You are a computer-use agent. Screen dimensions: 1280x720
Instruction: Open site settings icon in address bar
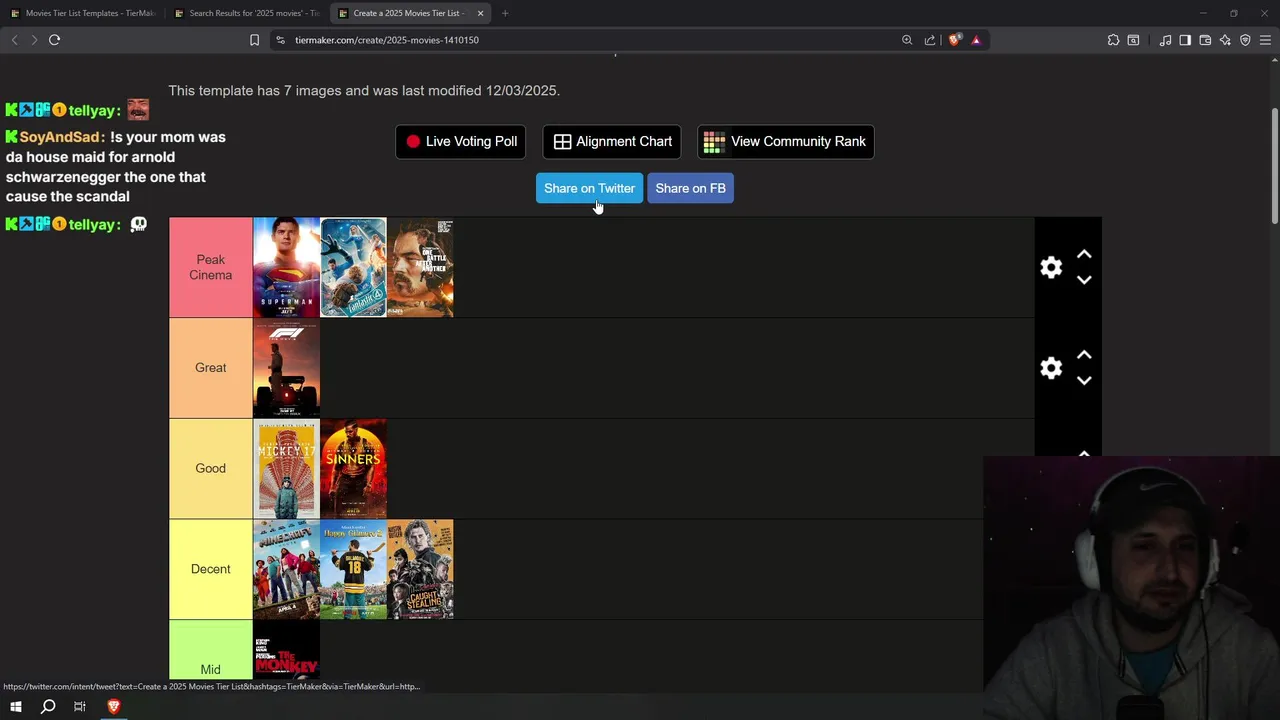(281, 40)
